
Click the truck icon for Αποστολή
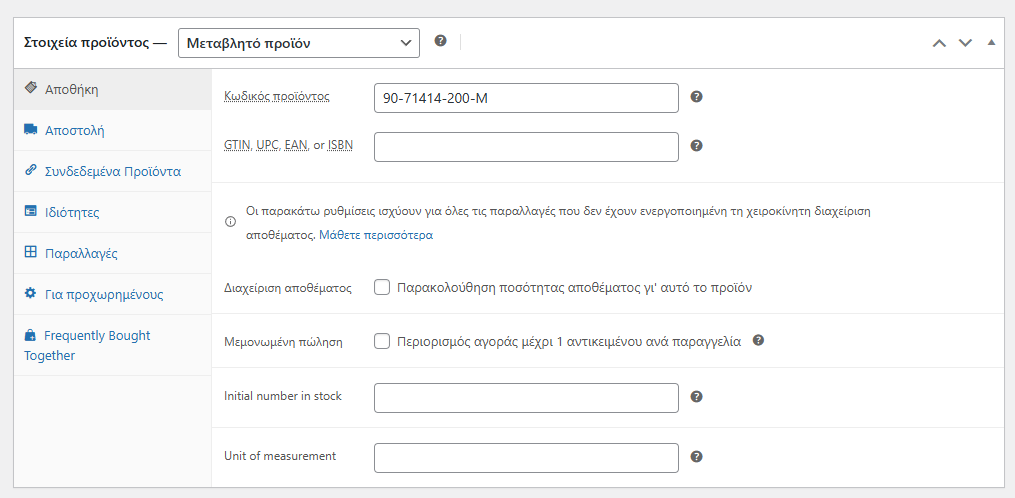(30, 130)
